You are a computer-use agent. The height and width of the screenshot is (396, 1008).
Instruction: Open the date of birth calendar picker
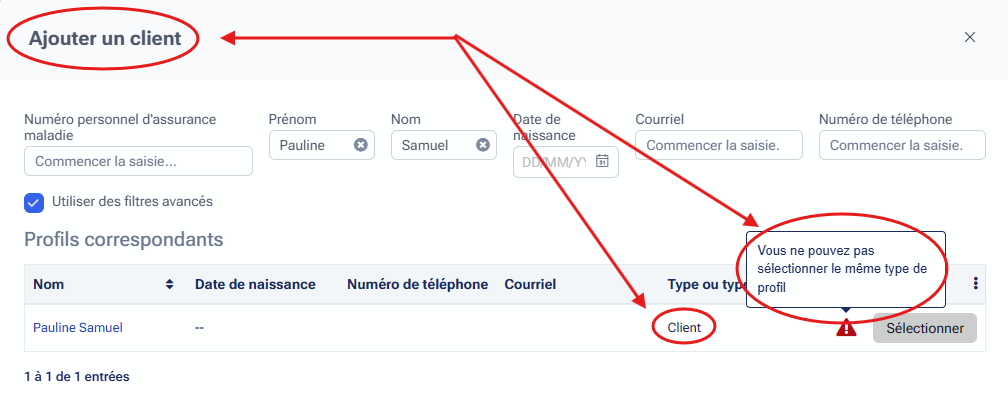point(602,161)
